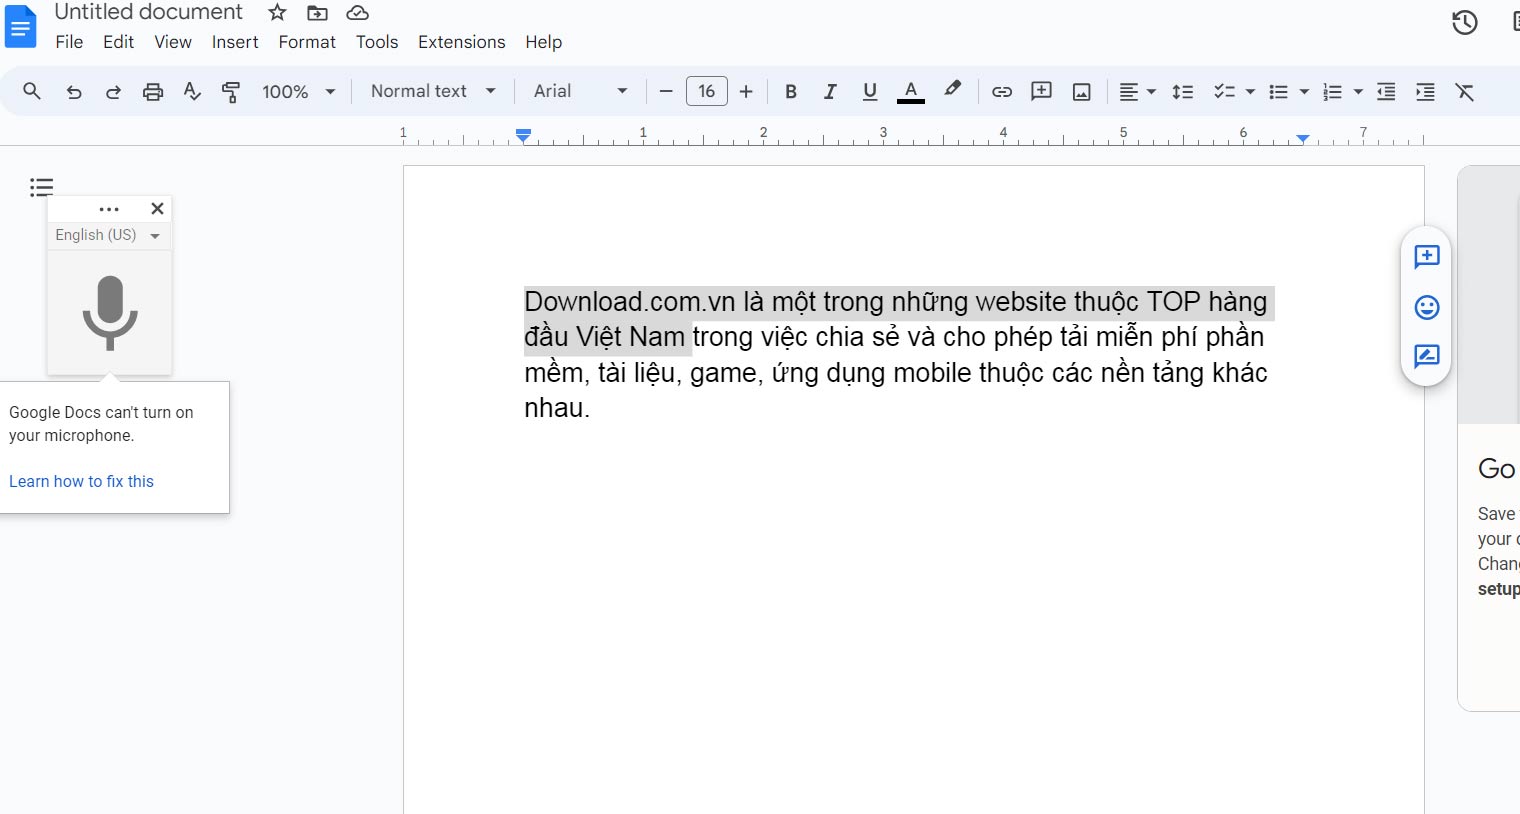
Task: Click the paint format tool
Action: 231,91
